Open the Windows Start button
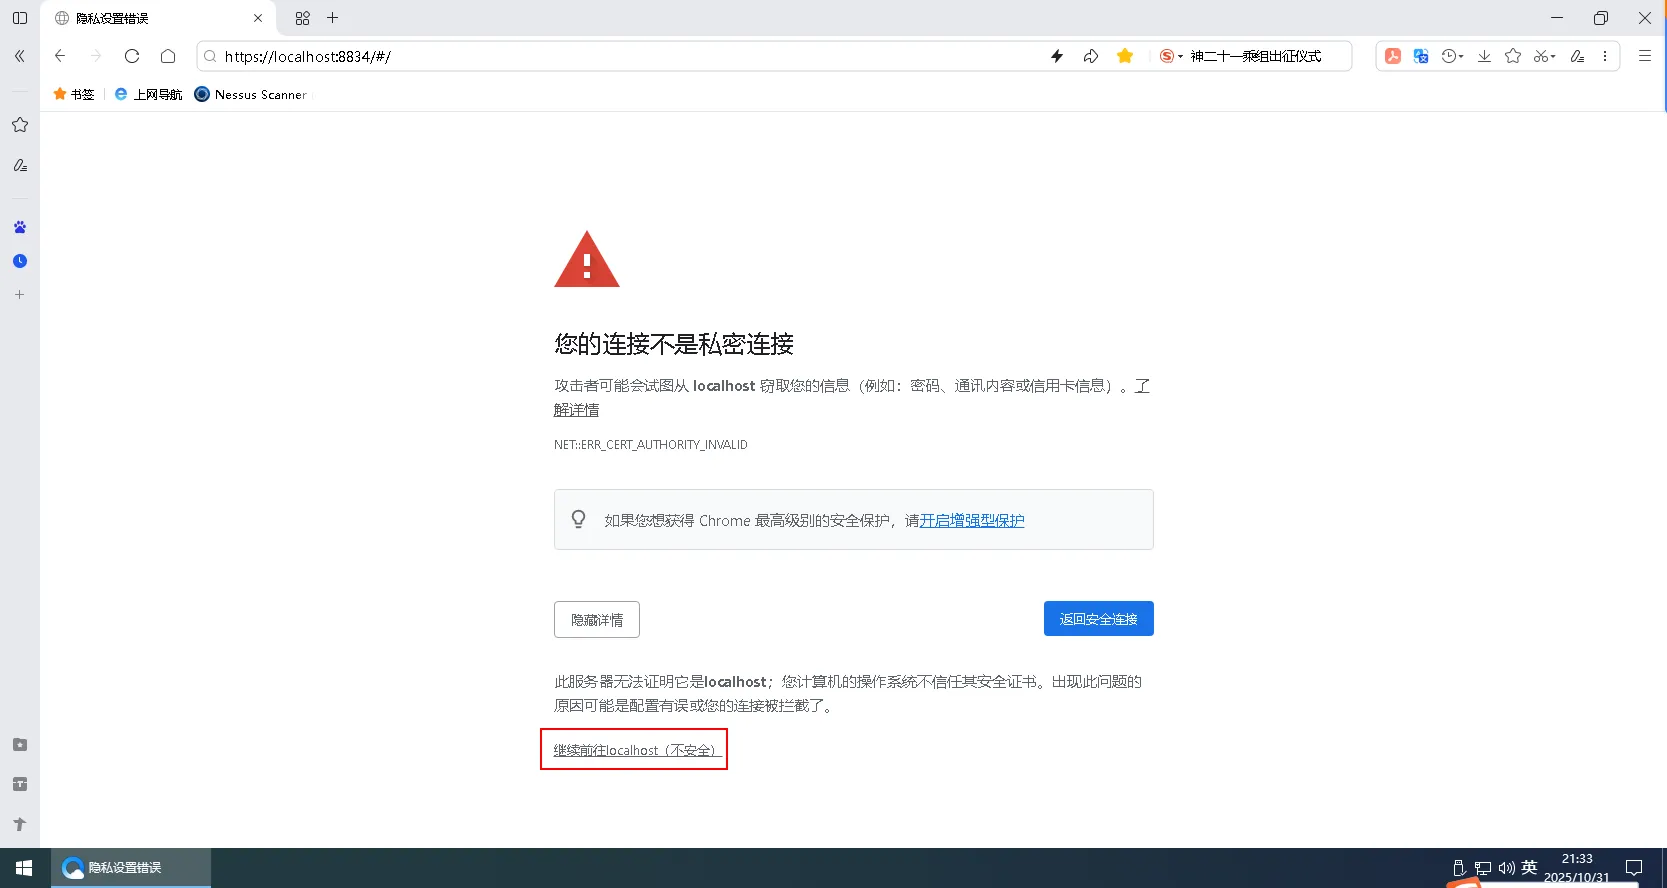Screen dimensions: 1667x888 (24, 867)
